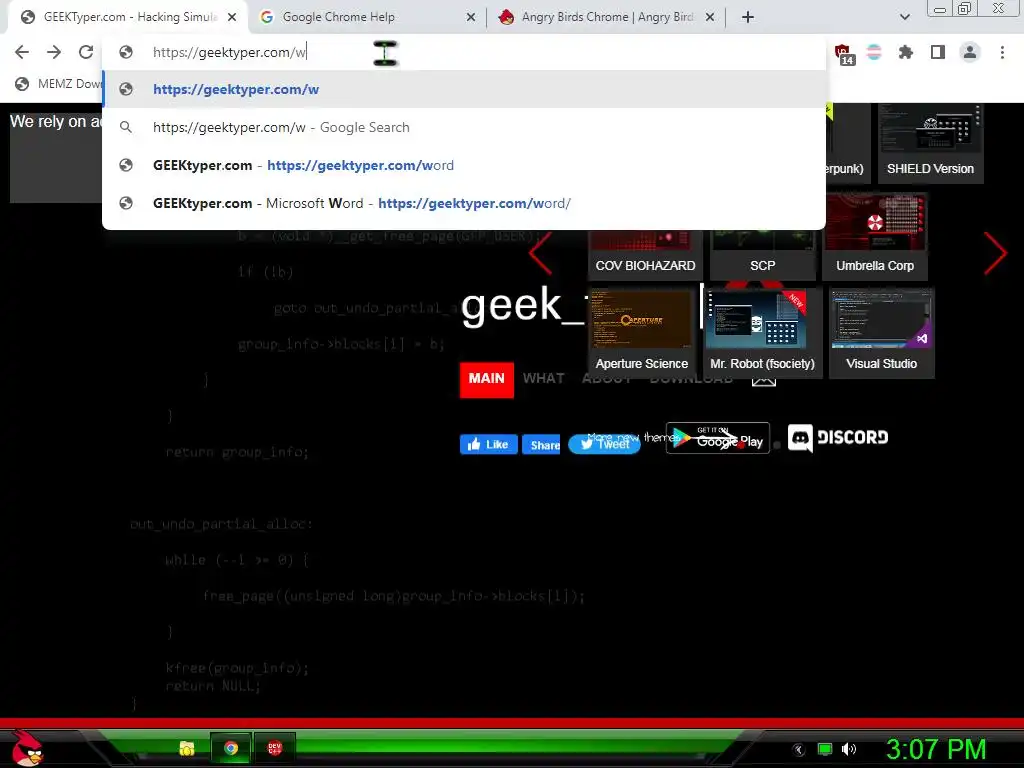This screenshot has width=1024, height=768.
Task: Choose the Visual Studio theme
Action: point(882,332)
